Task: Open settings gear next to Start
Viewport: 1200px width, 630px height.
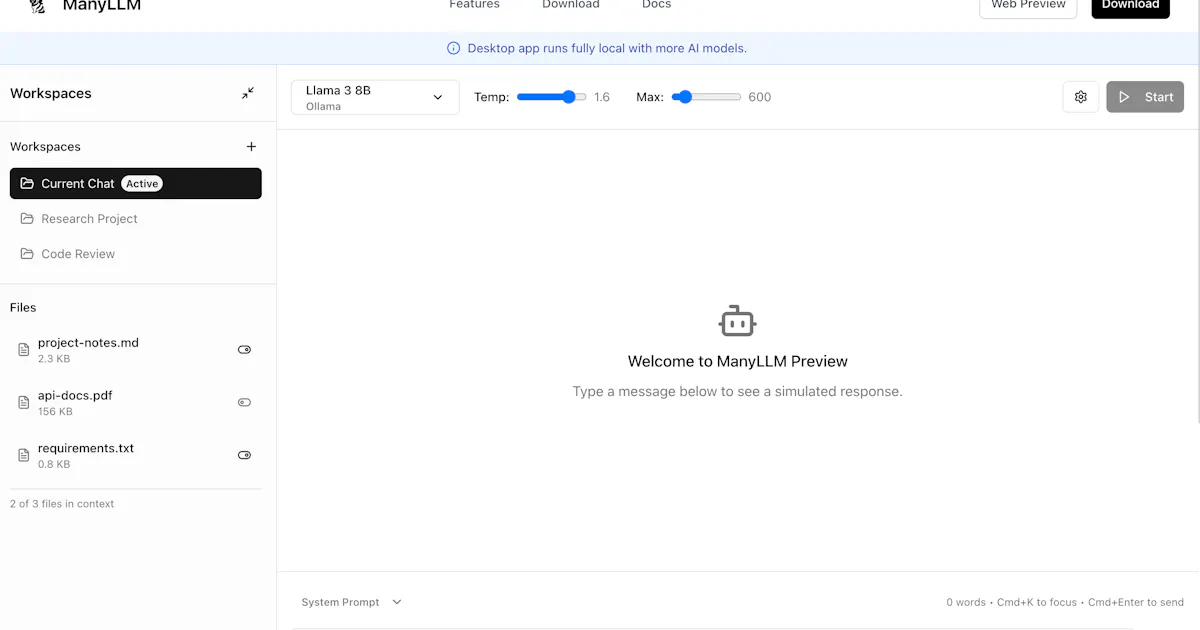Action: tap(1081, 97)
